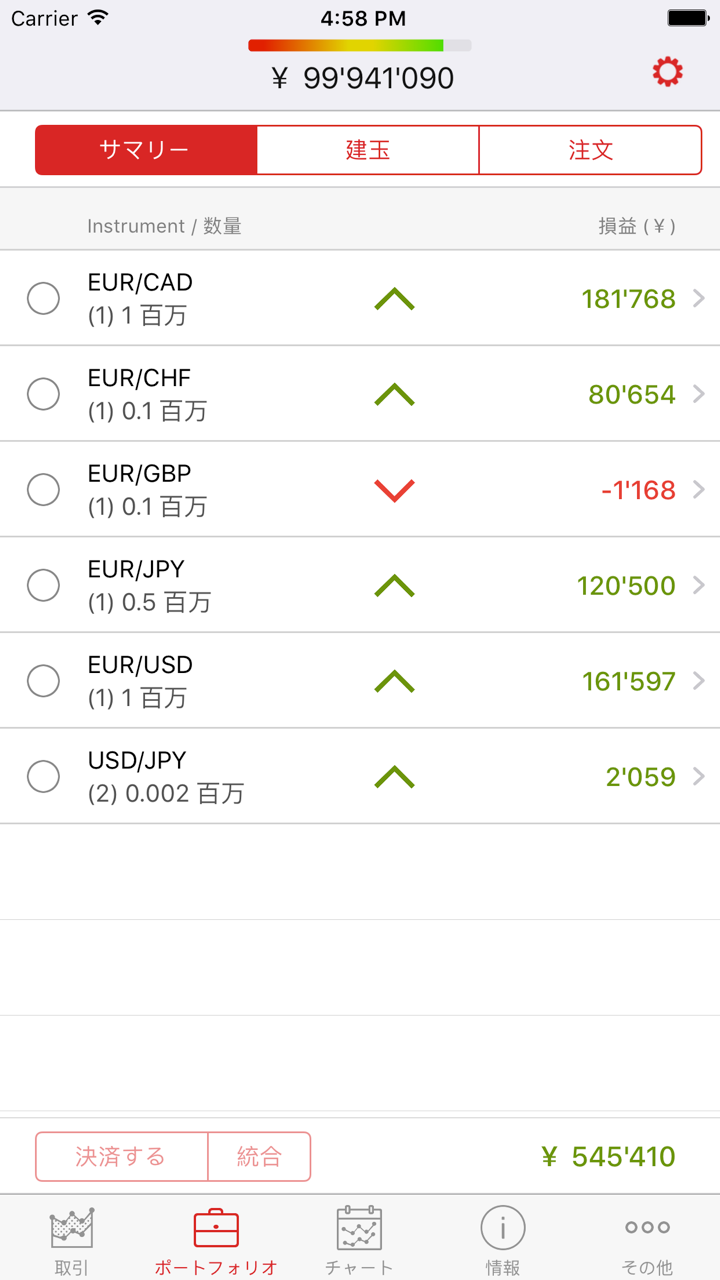
Task: Open settings gear icon
Action: click(667, 72)
